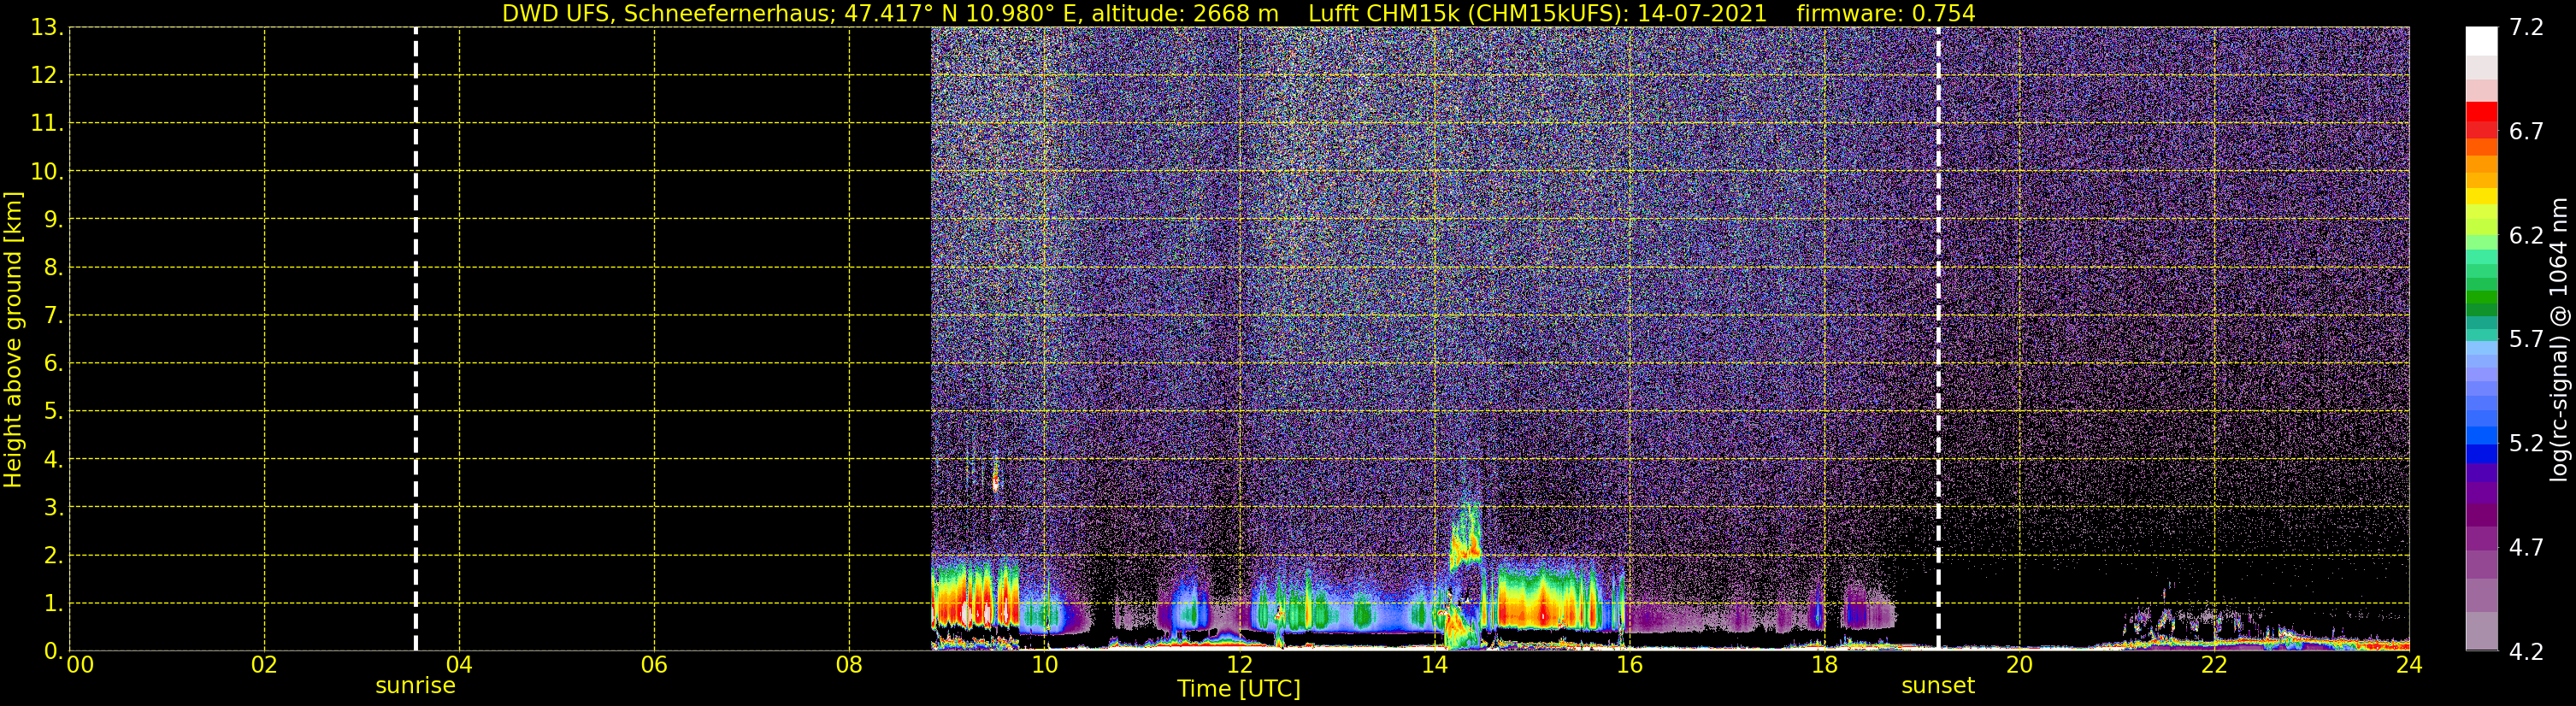
Task: Click colorbar tick label '7.2'
Action: (2526, 28)
